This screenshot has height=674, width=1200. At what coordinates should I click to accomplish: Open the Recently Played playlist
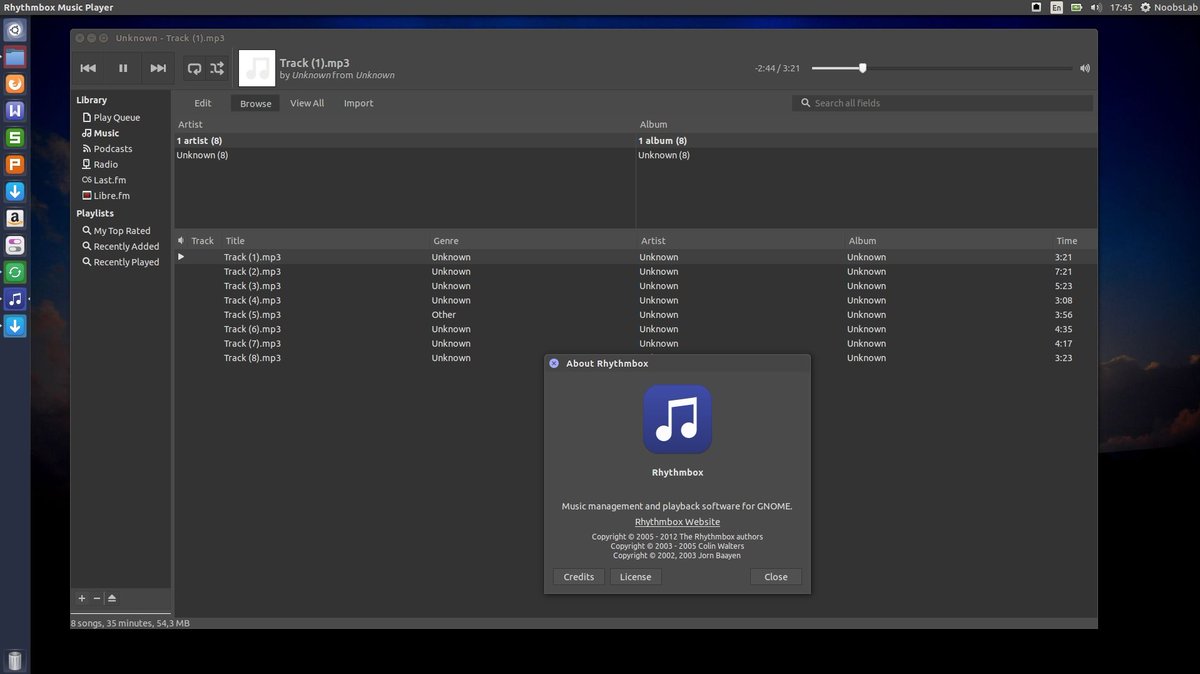point(122,262)
